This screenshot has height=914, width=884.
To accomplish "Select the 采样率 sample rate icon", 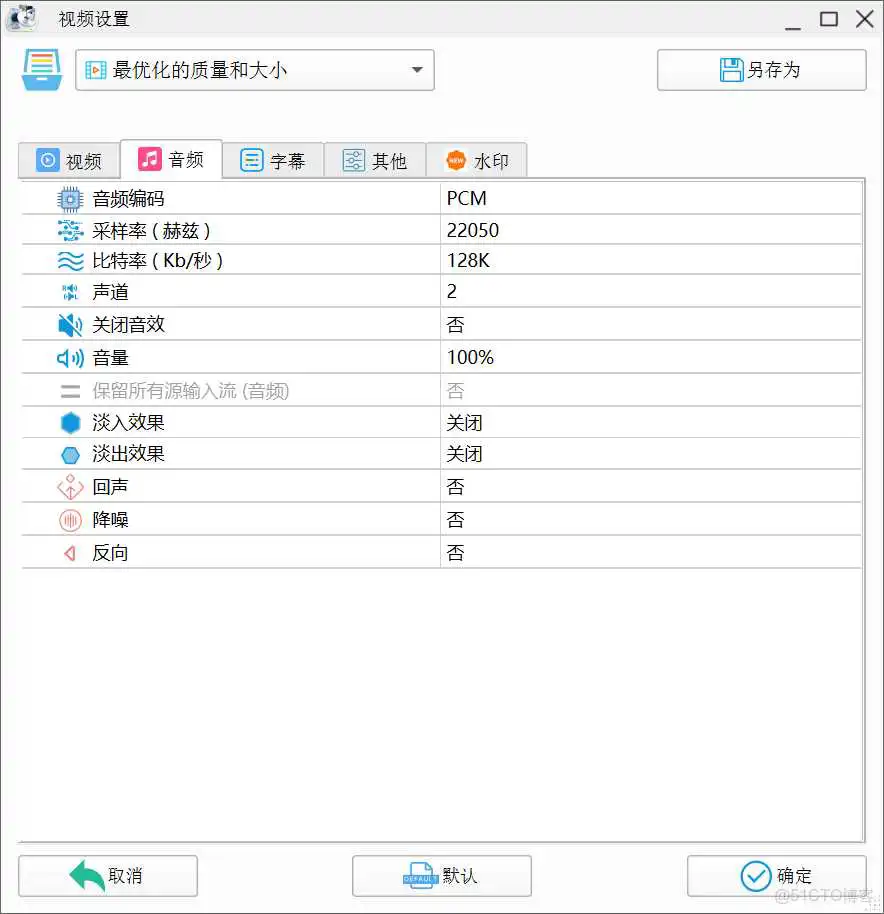I will pyautogui.click(x=68, y=230).
